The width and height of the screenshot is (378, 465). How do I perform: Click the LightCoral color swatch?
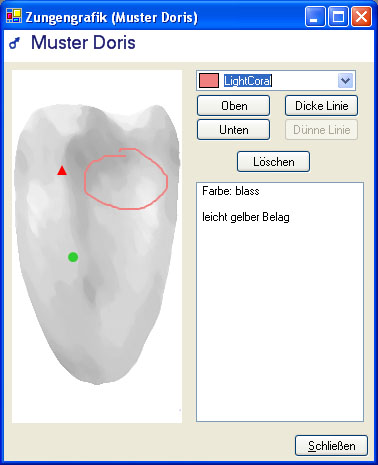point(209,81)
